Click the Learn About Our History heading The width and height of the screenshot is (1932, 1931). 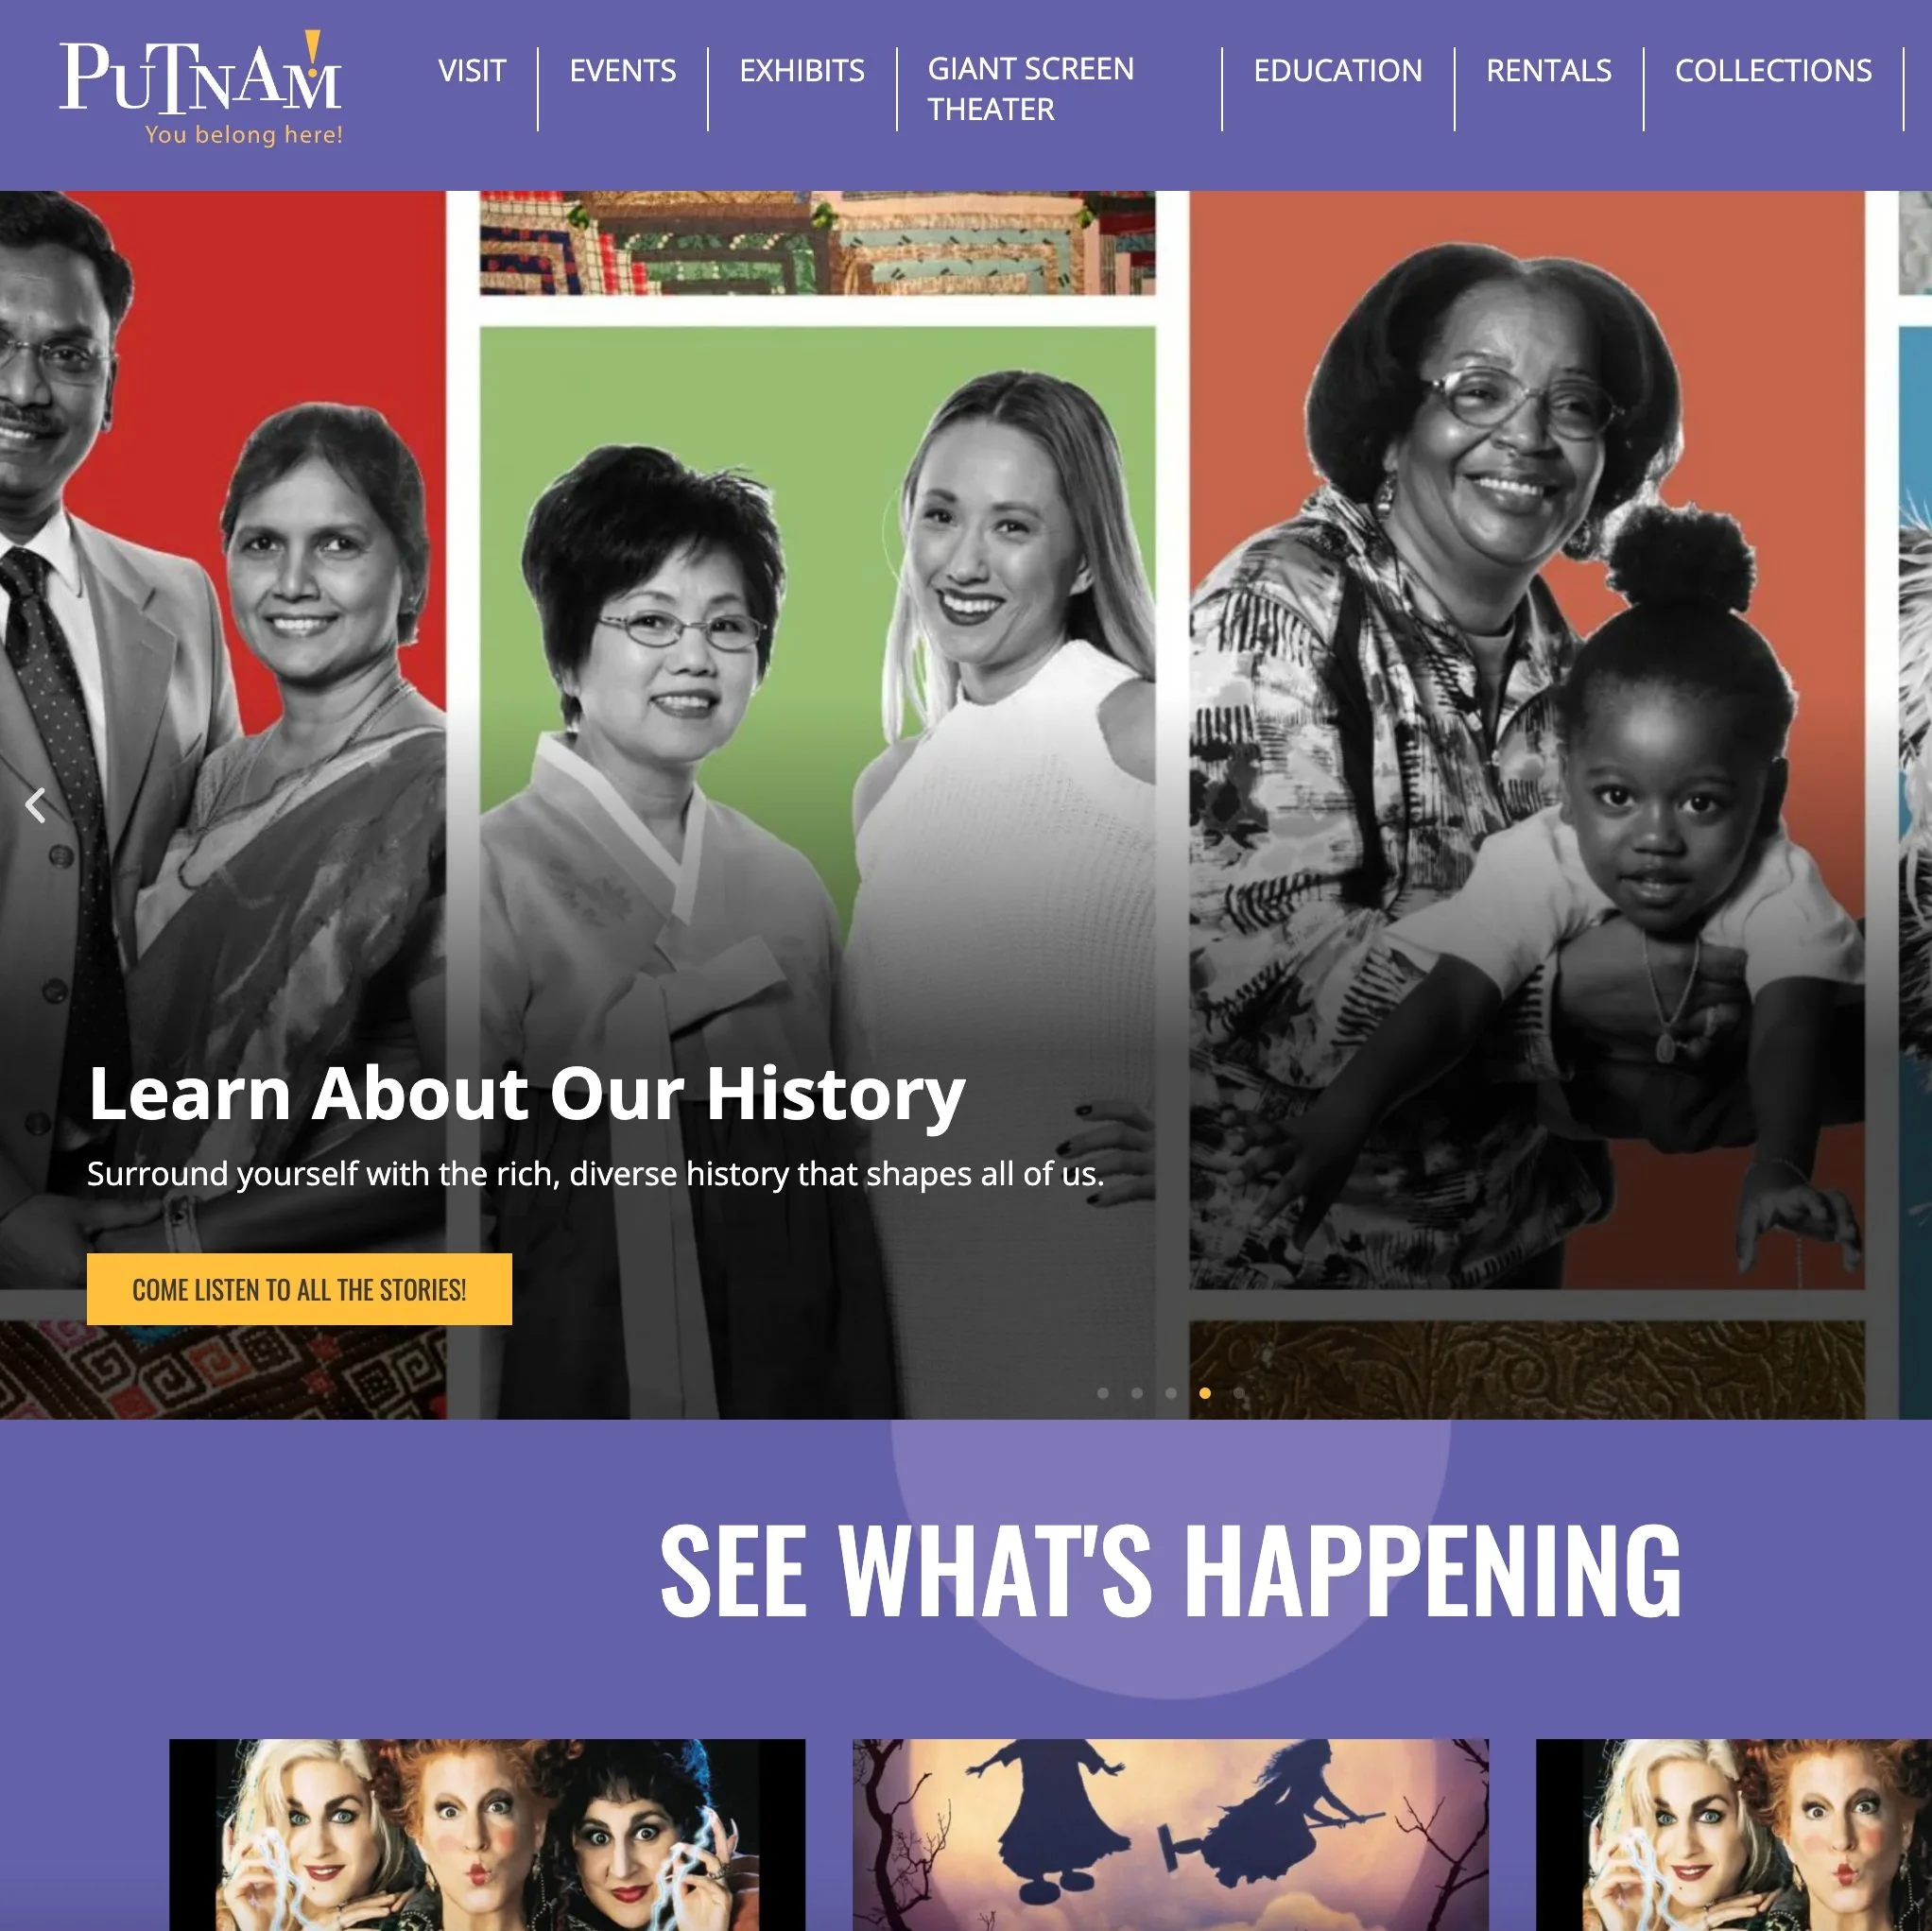(527, 1094)
